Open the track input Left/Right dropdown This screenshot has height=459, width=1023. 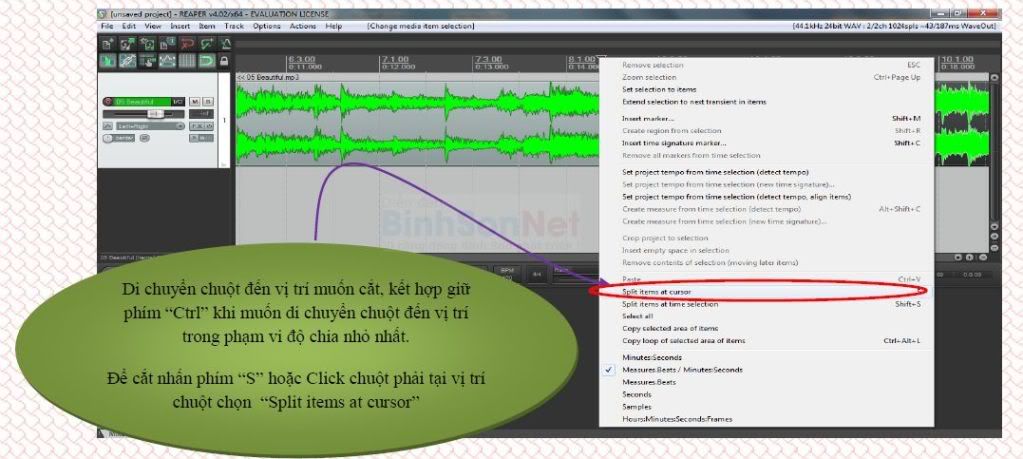point(150,126)
